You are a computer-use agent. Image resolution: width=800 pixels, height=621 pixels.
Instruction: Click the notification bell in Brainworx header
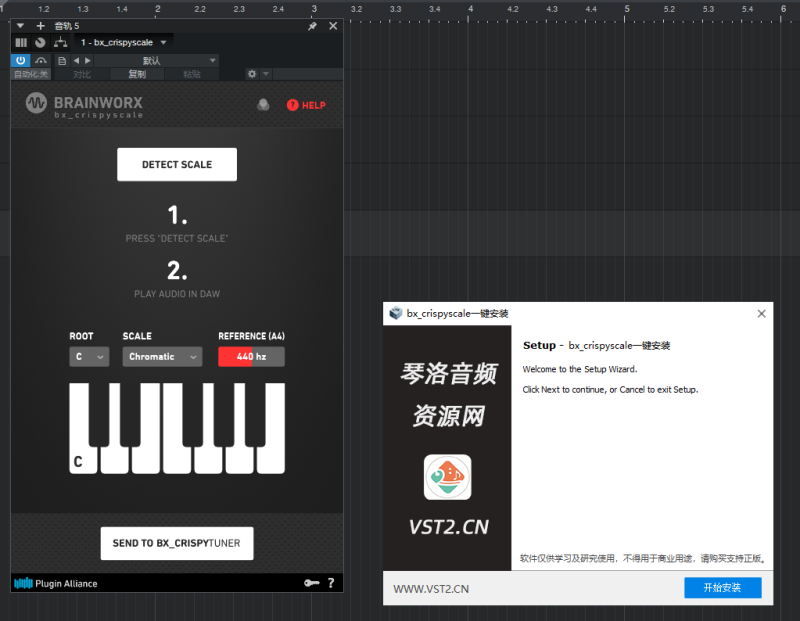pos(262,104)
